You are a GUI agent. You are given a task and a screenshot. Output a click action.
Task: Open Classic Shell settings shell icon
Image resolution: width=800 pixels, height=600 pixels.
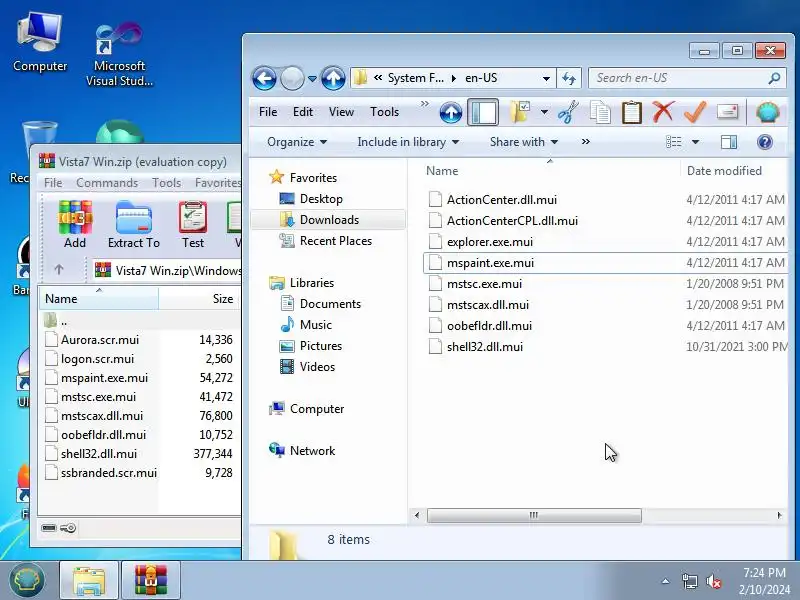click(x=767, y=112)
